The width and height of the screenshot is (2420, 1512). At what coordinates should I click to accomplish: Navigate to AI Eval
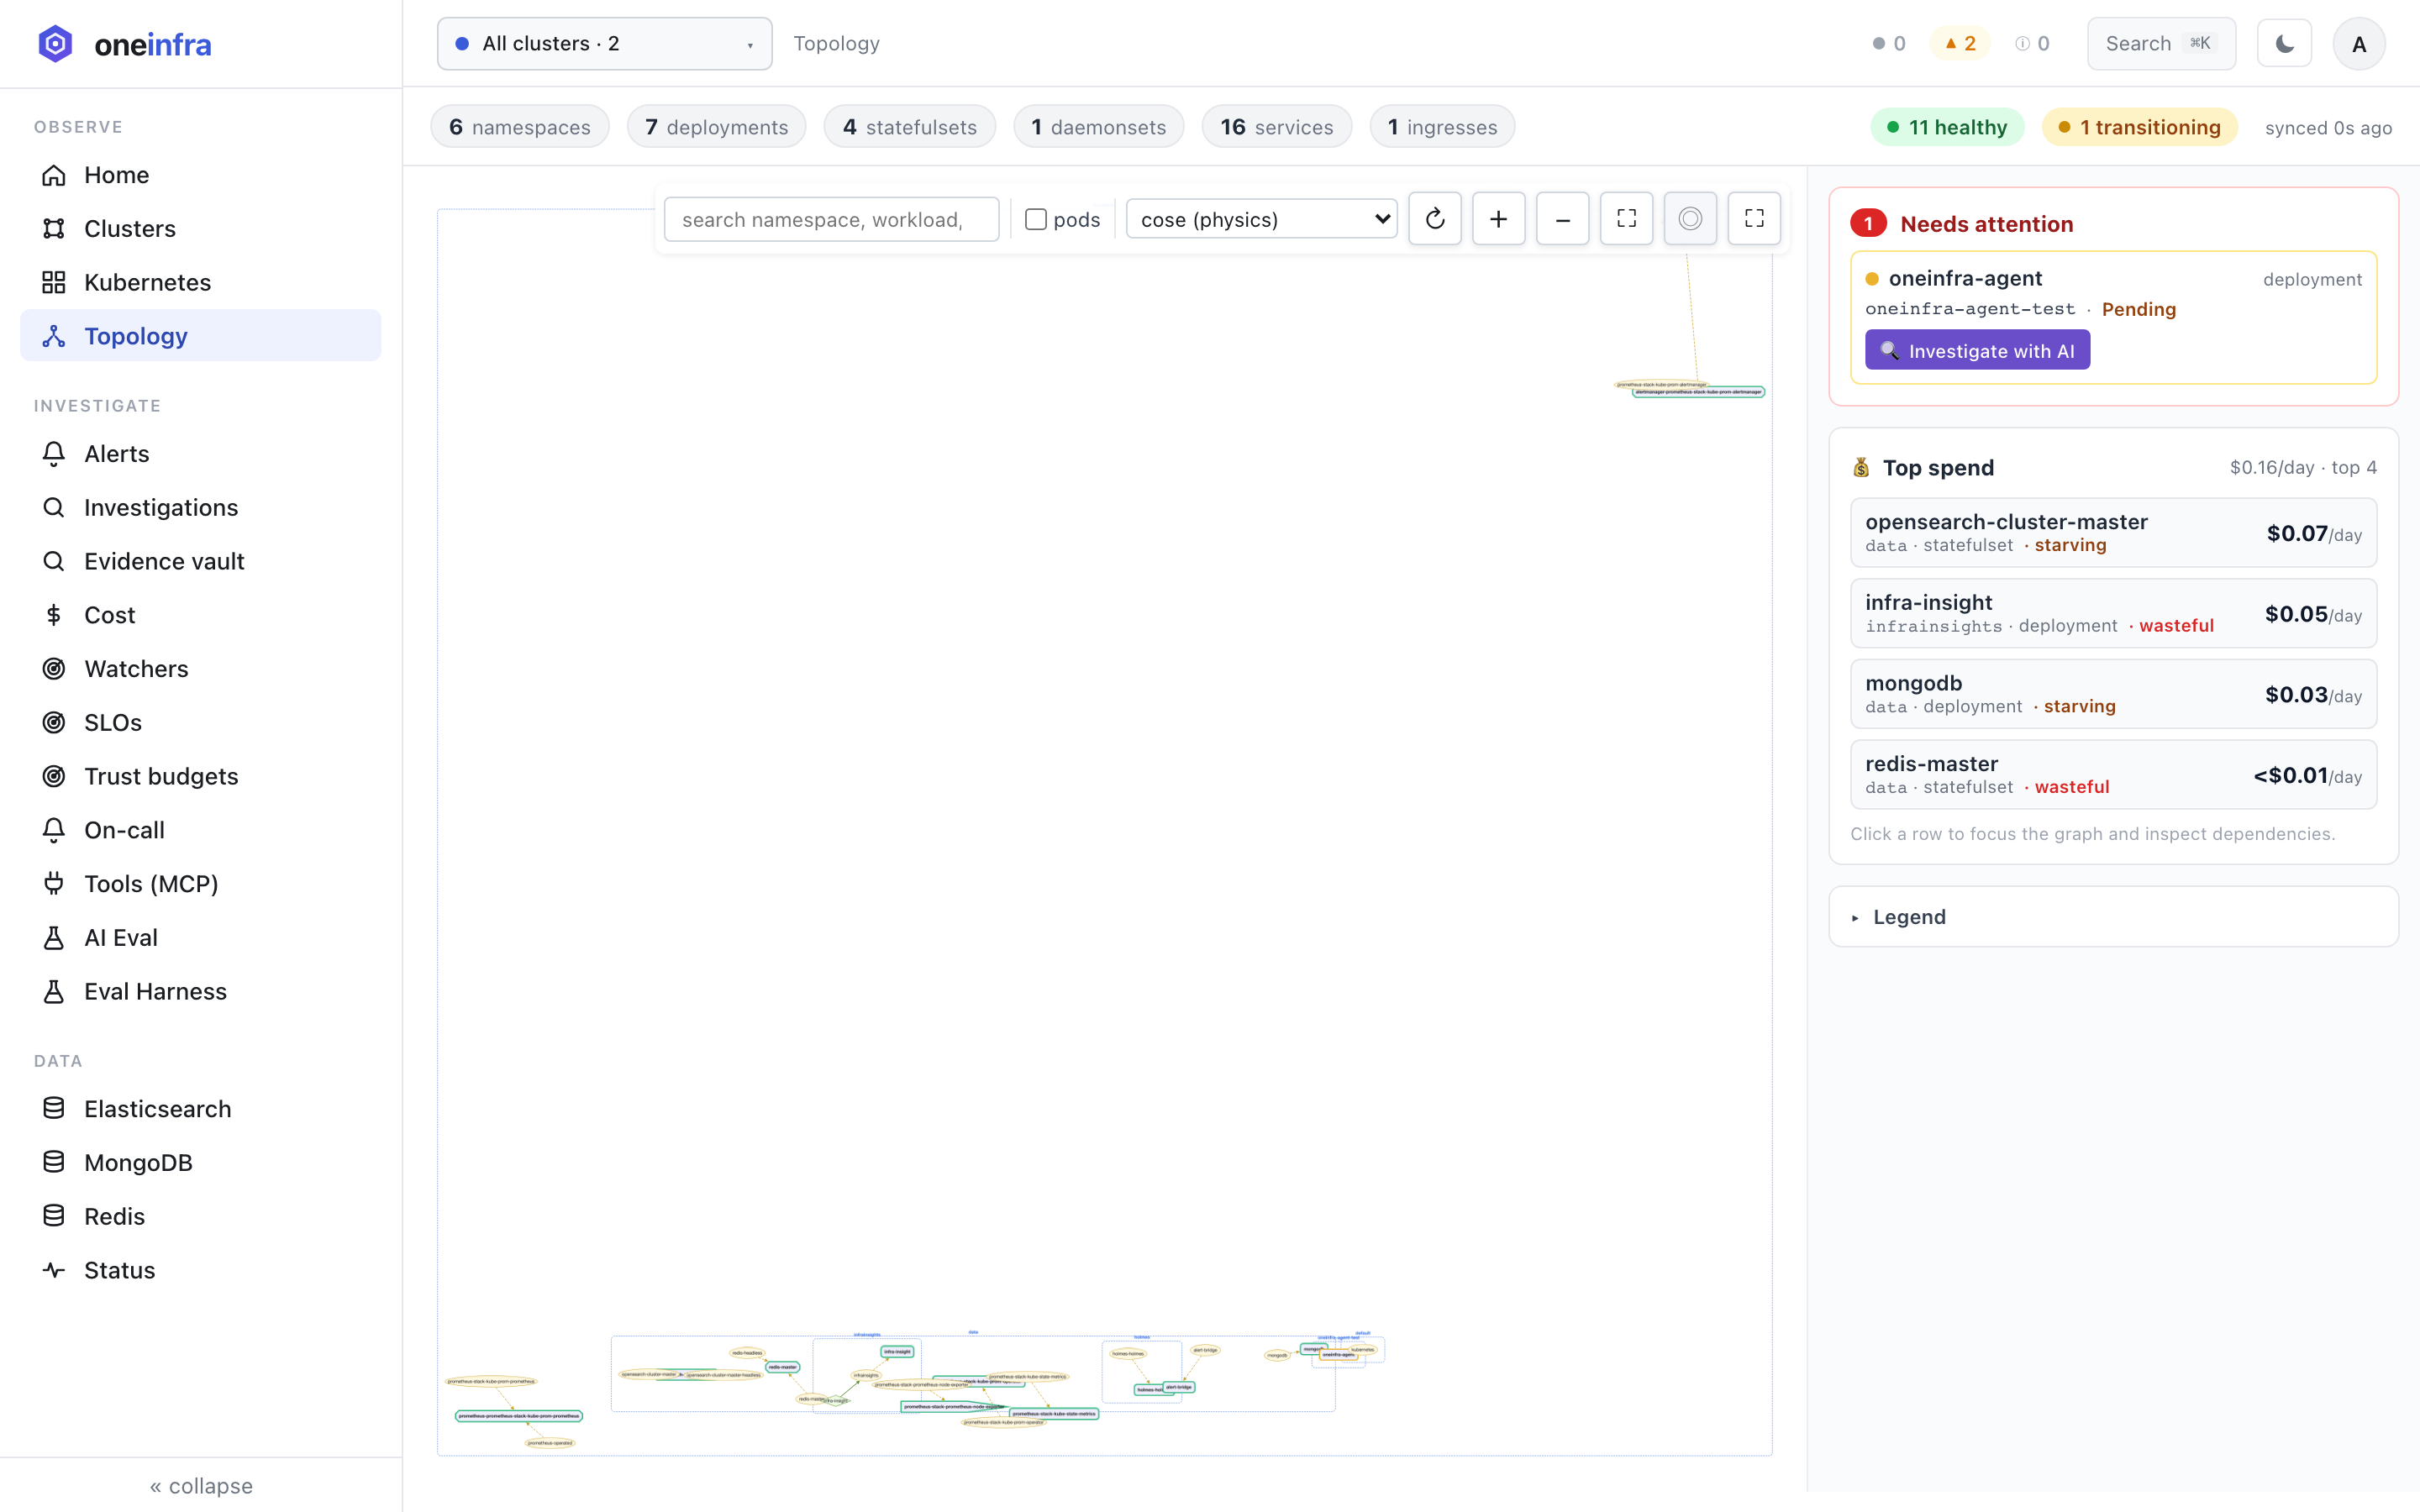(x=200, y=937)
